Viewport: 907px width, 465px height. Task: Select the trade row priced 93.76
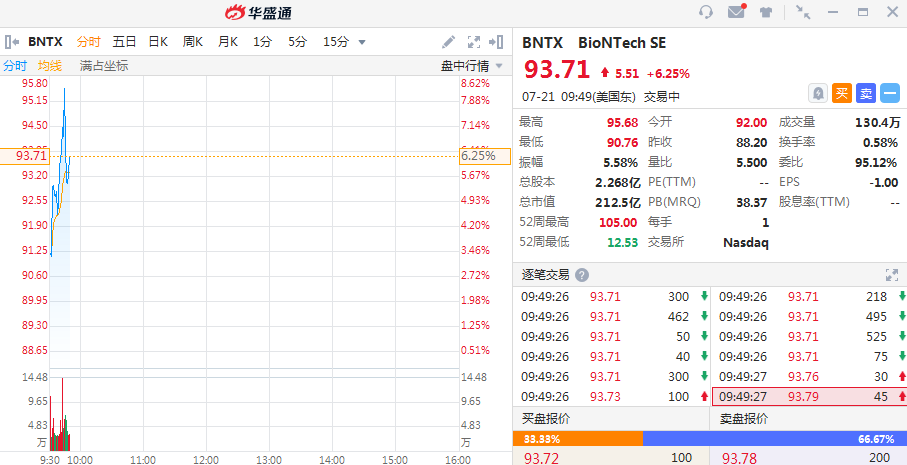(809, 377)
